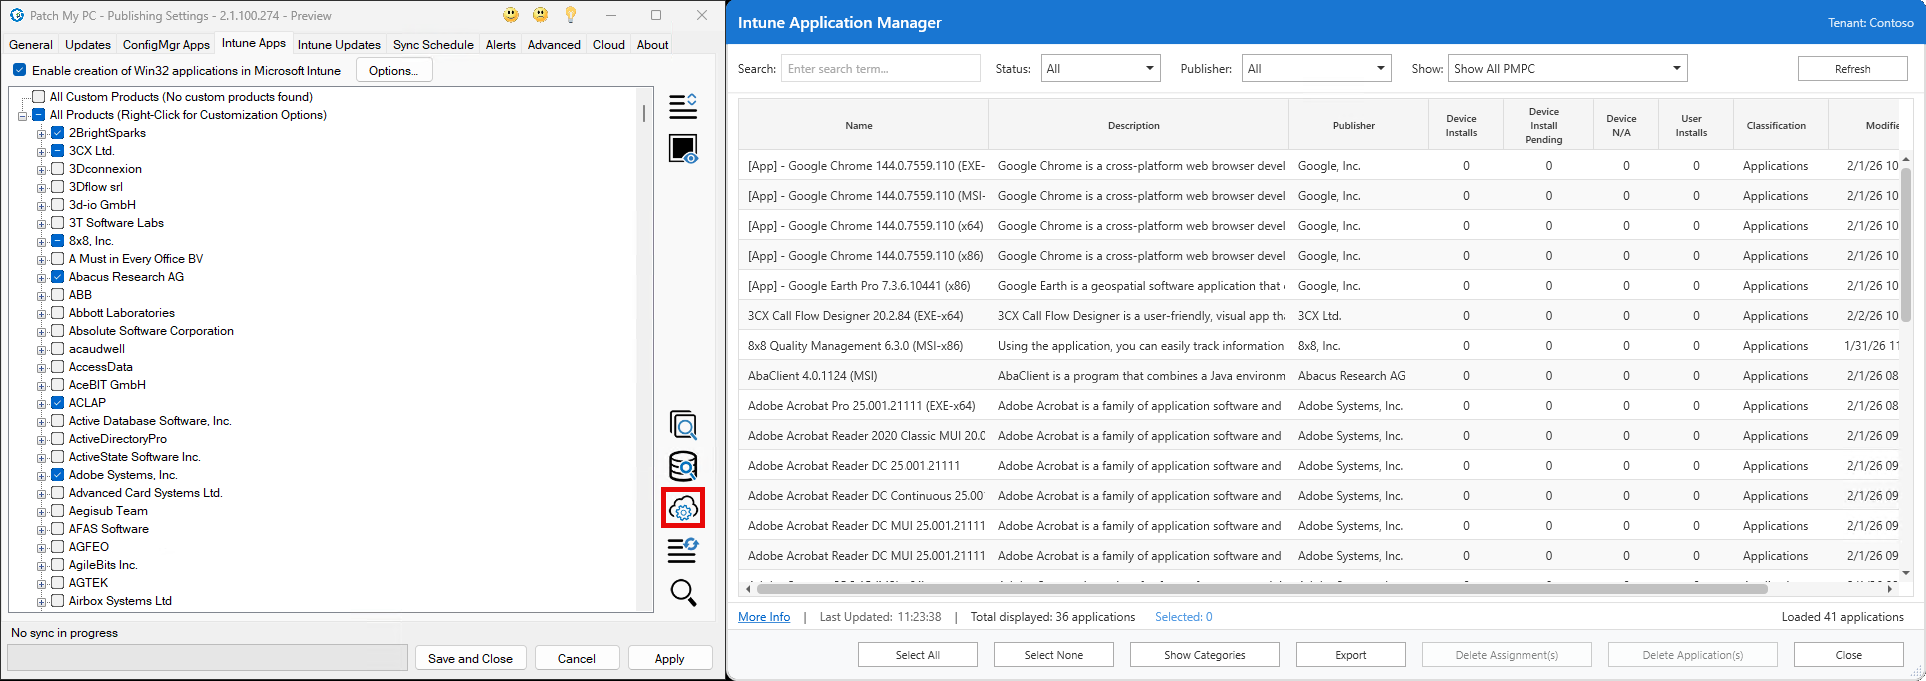Image resolution: width=1926 pixels, height=681 pixels.
Task: Select the AbaClient 4.0.1124 (MSI) row
Action: tap(1320, 376)
